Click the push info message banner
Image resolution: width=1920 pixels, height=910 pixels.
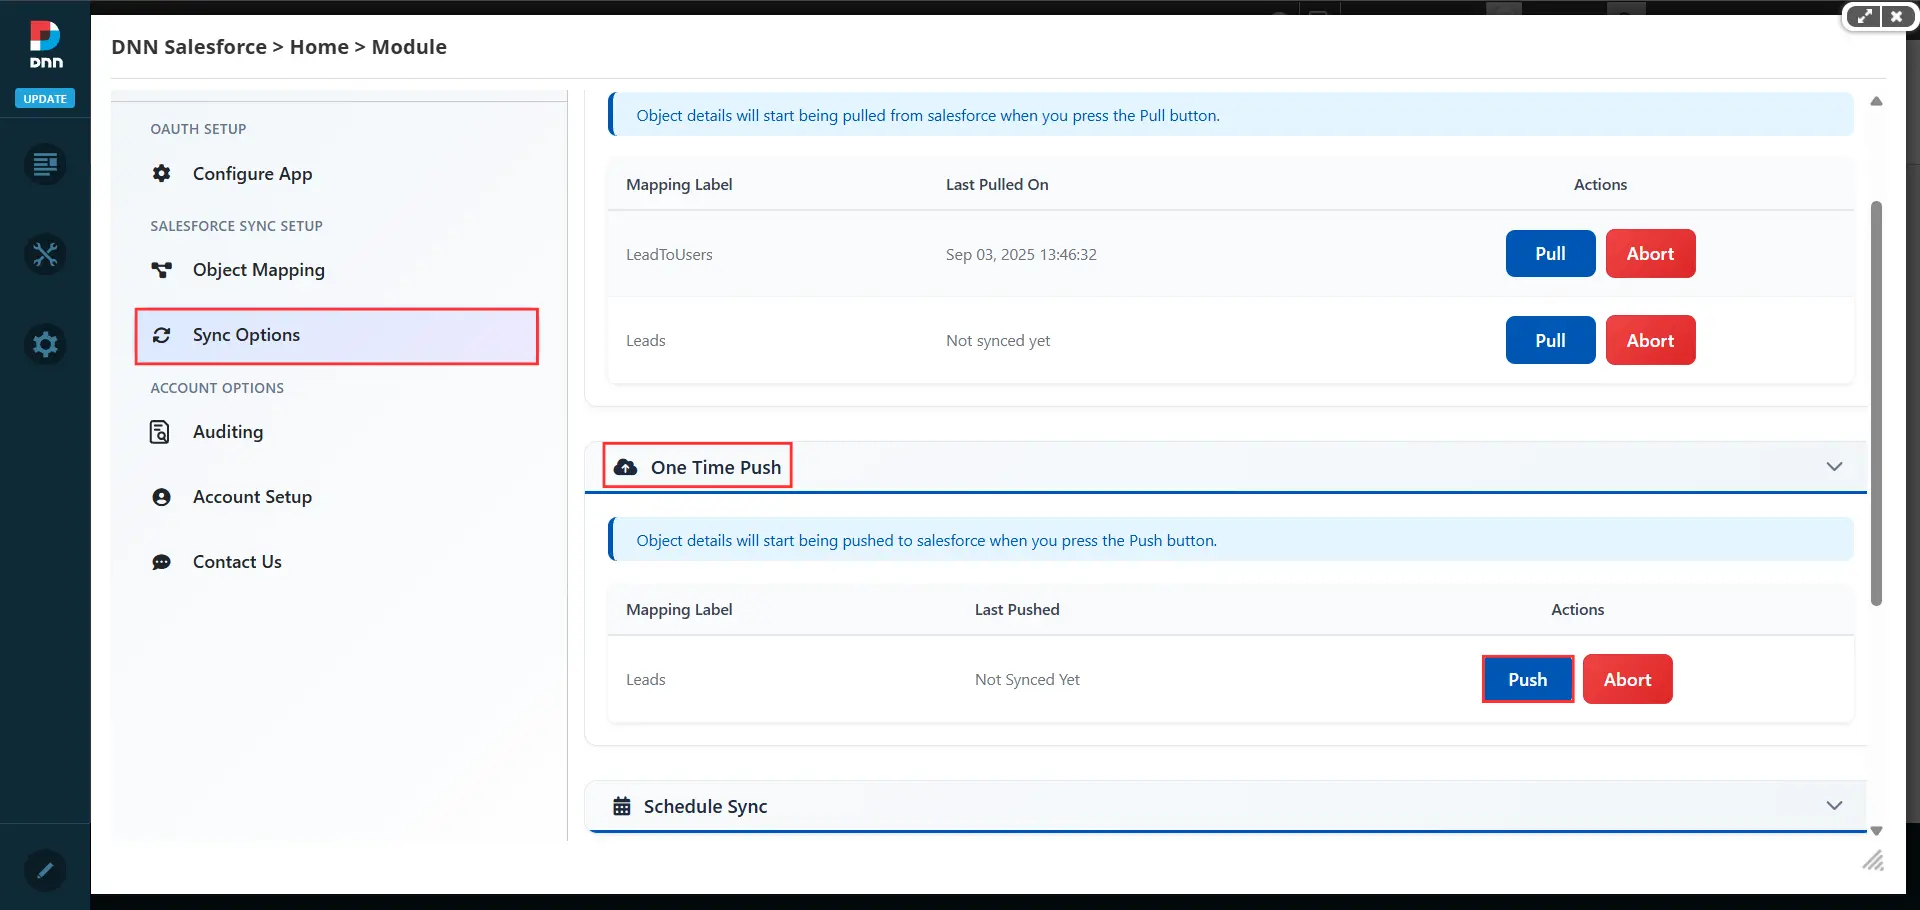[1230, 540]
